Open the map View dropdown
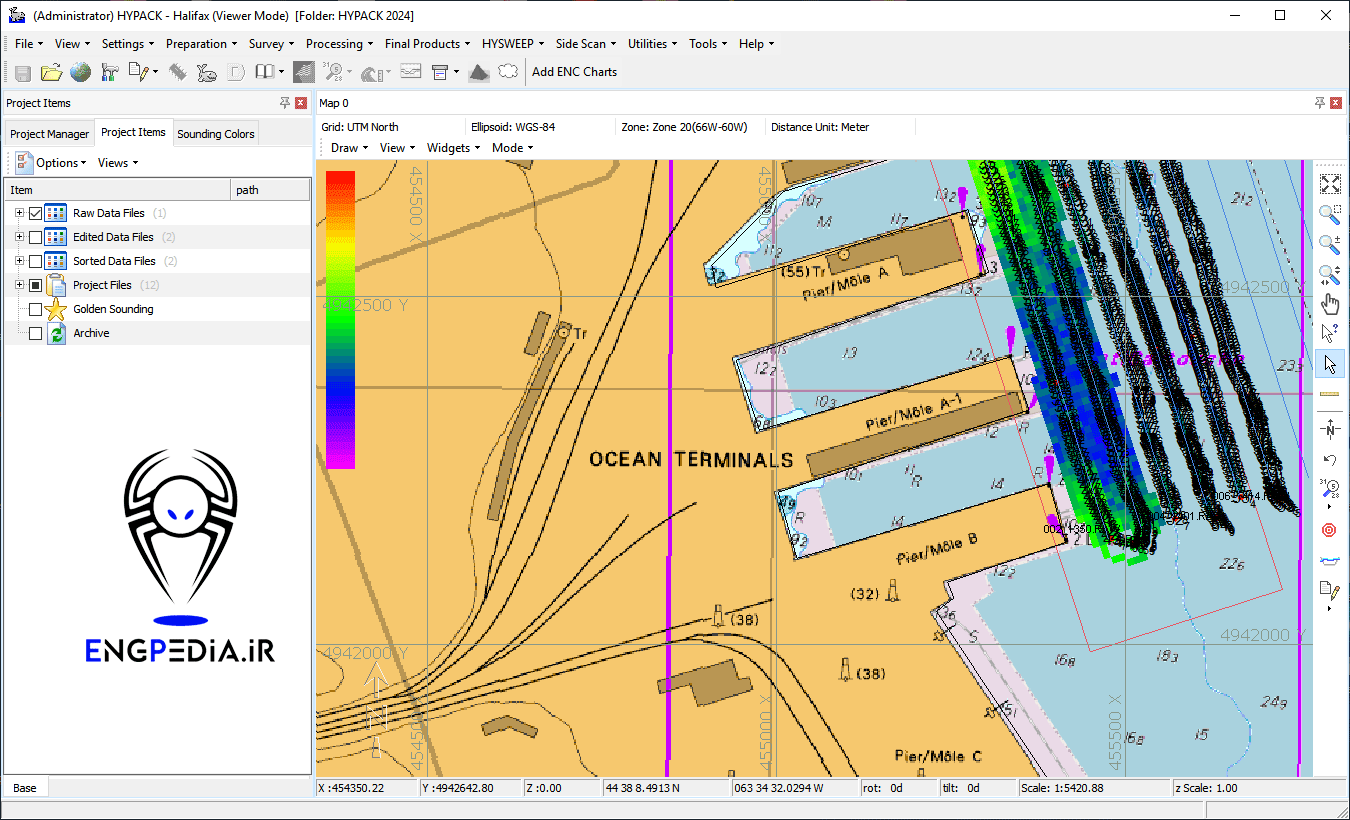This screenshot has height=820, width=1350. tap(397, 148)
